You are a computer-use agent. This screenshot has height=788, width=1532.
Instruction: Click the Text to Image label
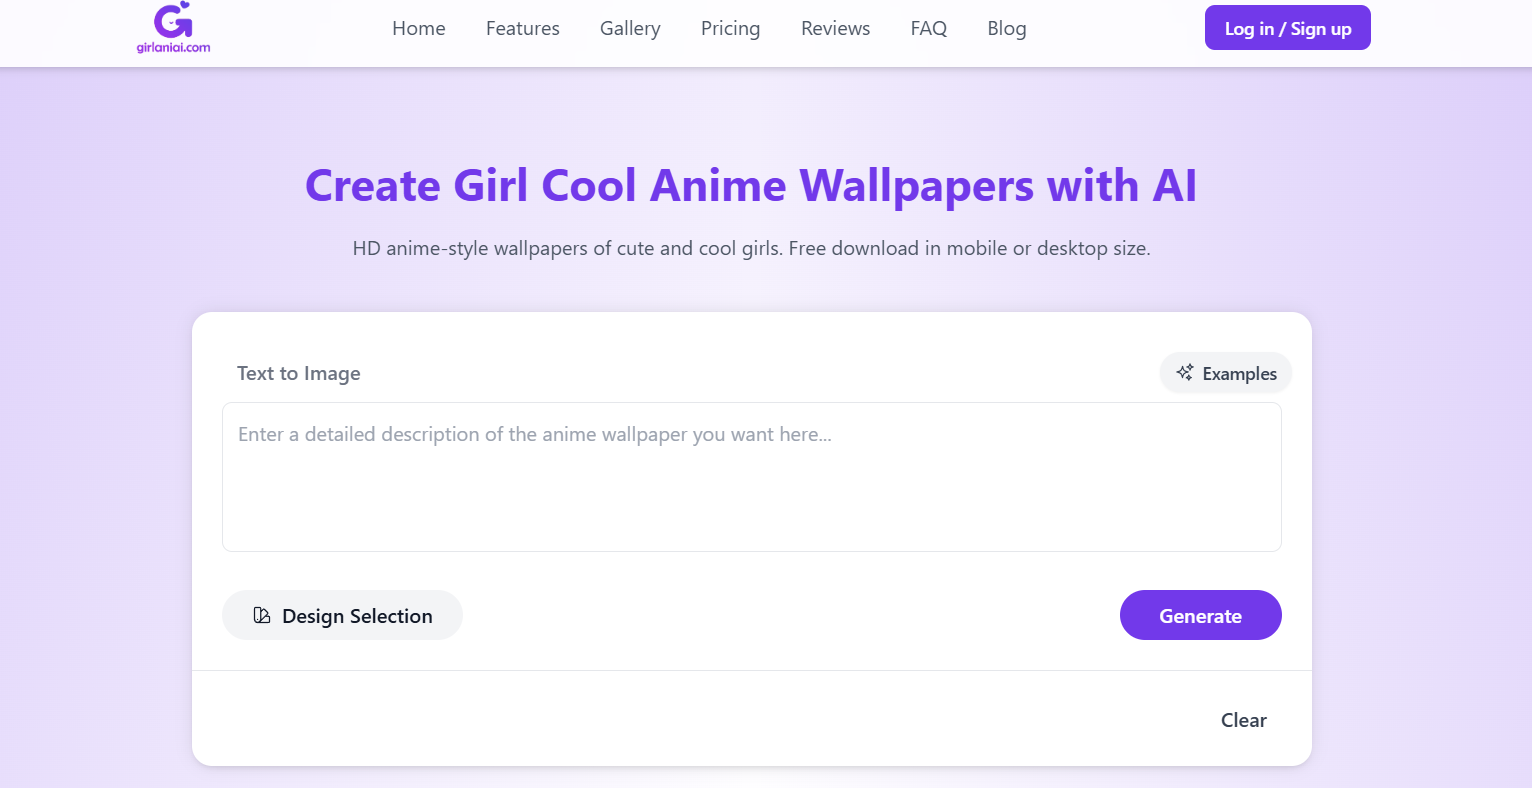tap(298, 374)
